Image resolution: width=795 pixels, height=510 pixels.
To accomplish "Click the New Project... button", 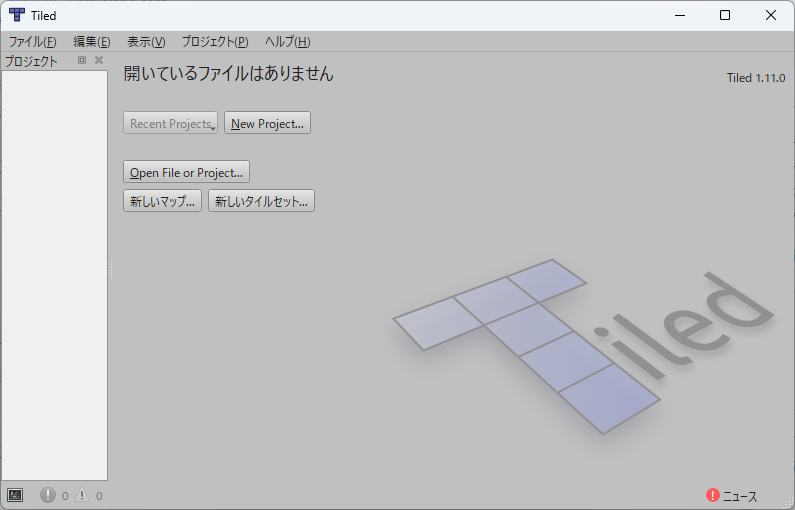I will click(267, 123).
